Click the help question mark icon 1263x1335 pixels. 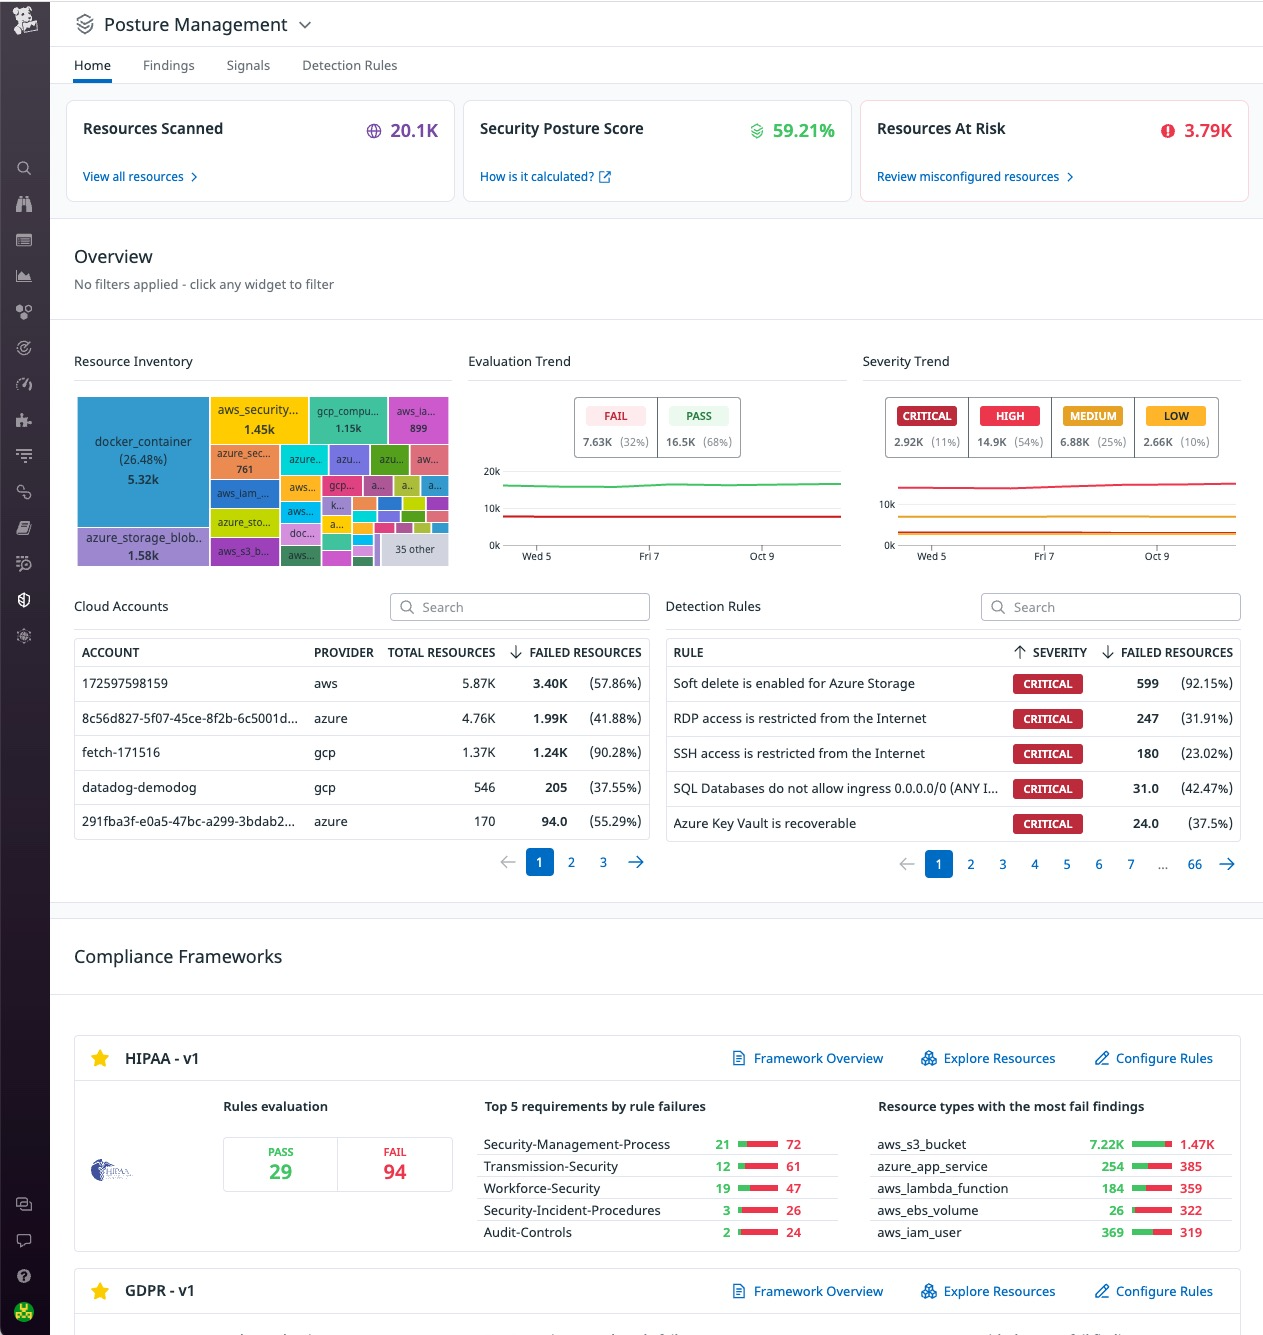(x=24, y=1276)
